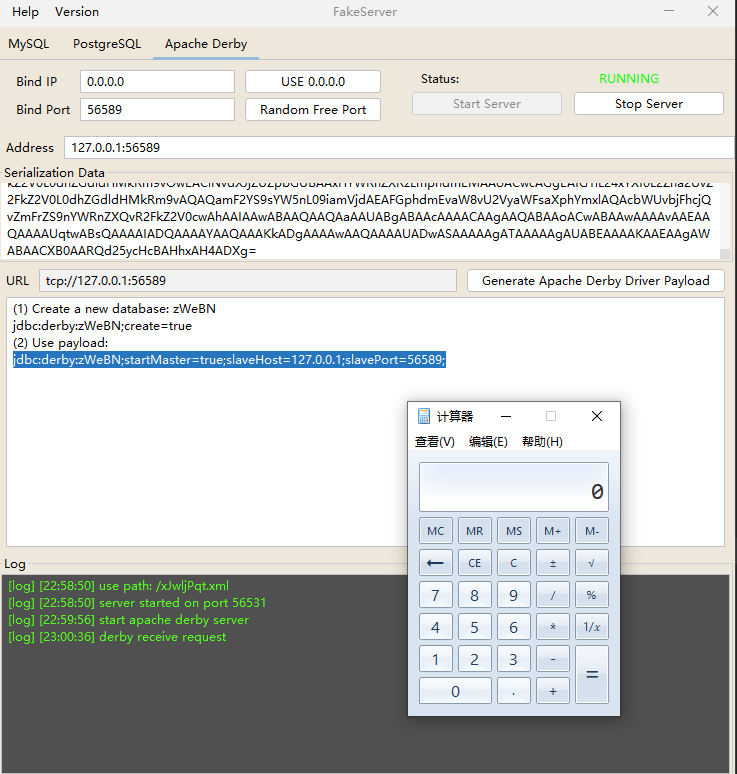737x774 pixels.
Task: Click the Calculator app icon in title bar
Action: coord(424,416)
